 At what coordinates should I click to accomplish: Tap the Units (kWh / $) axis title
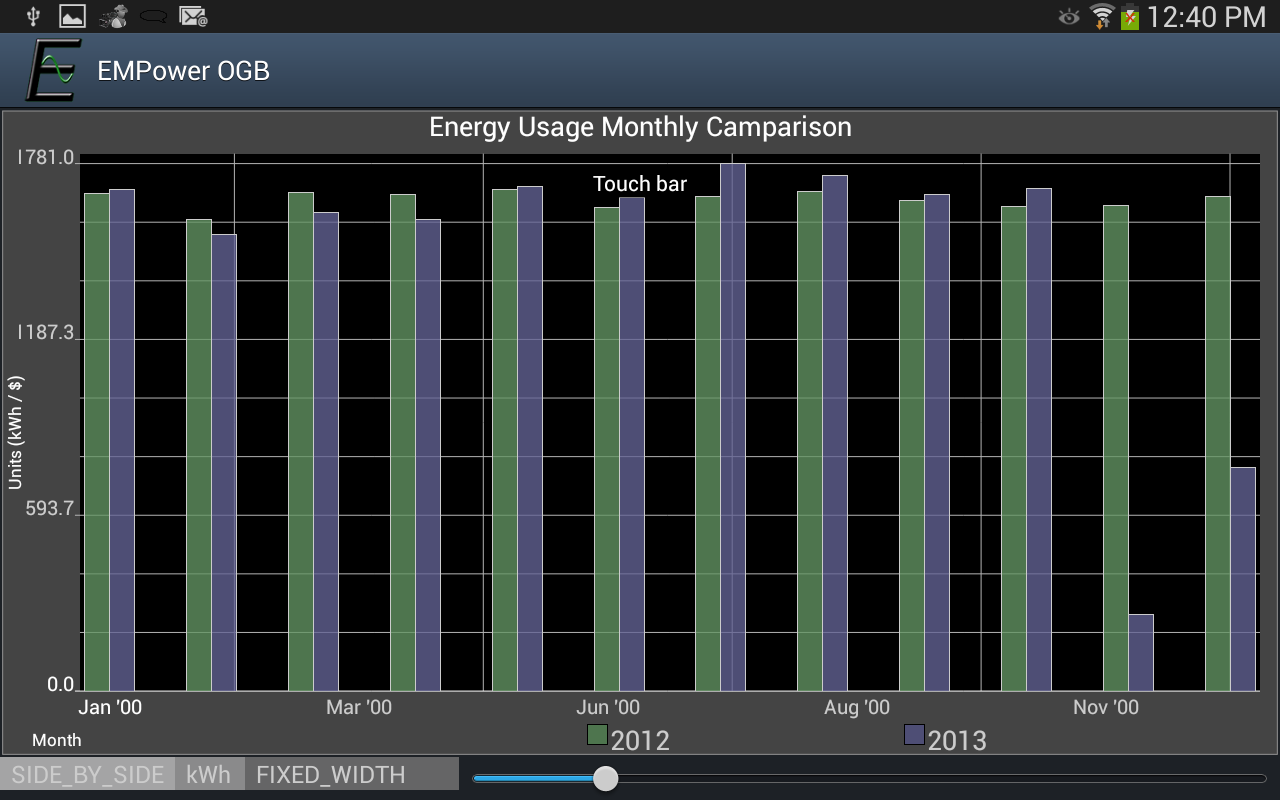click(16, 433)
